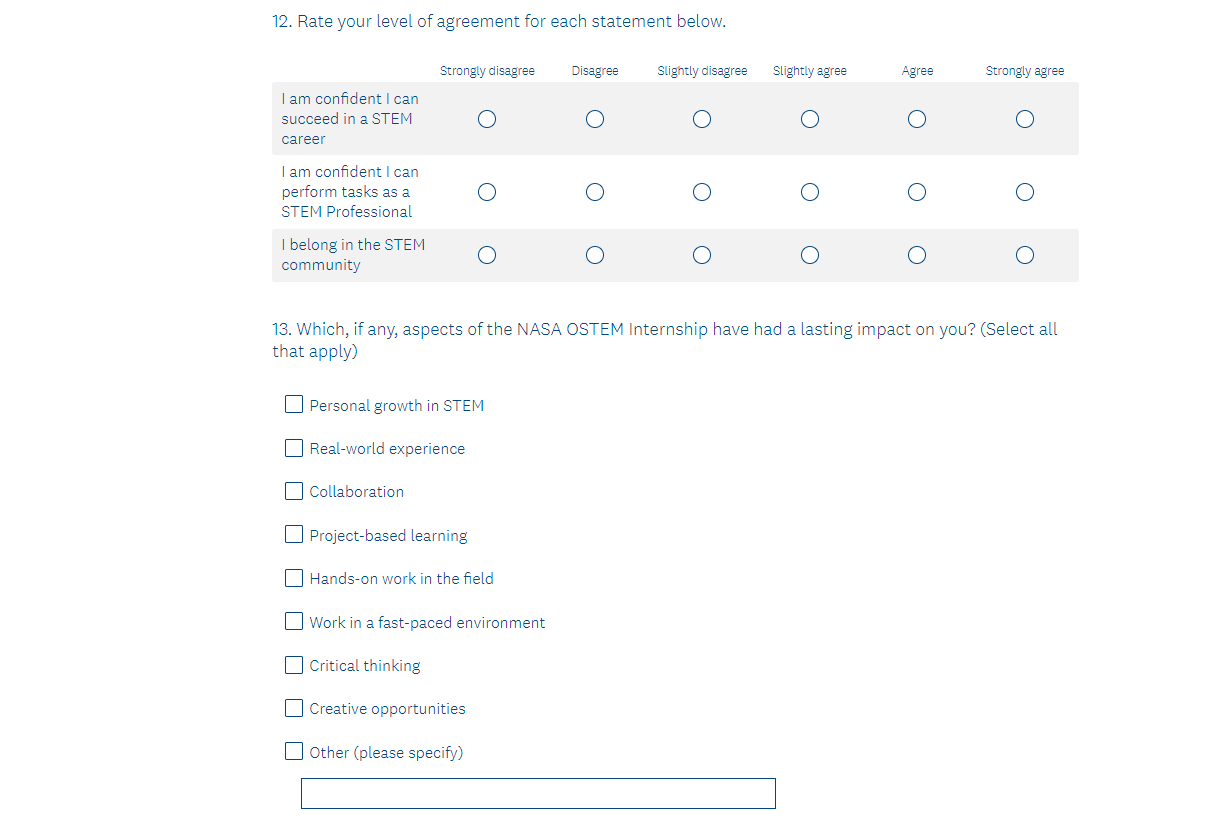
Task: Choose Slightly disagree for perform tasks as STEM Professional
Action: [x=702, y=192]
